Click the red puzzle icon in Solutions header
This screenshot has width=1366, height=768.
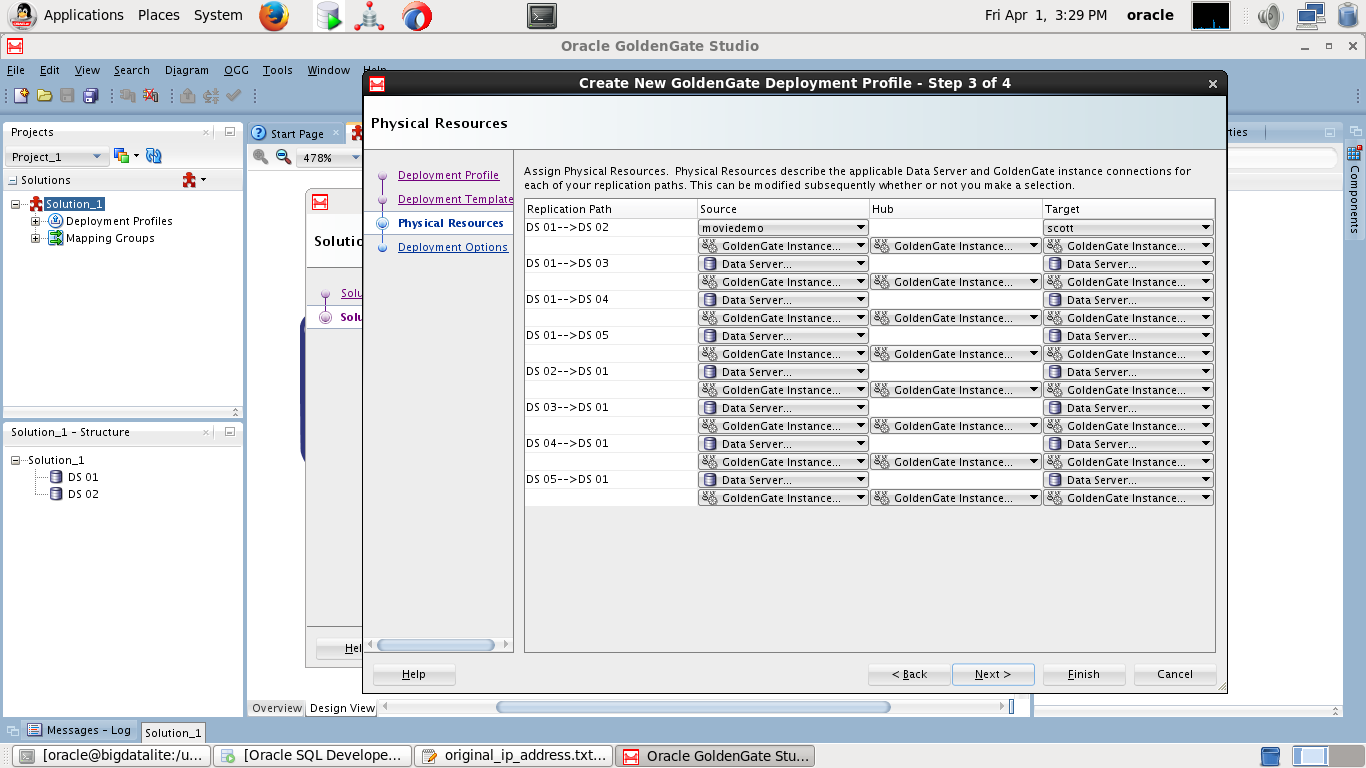190,180
